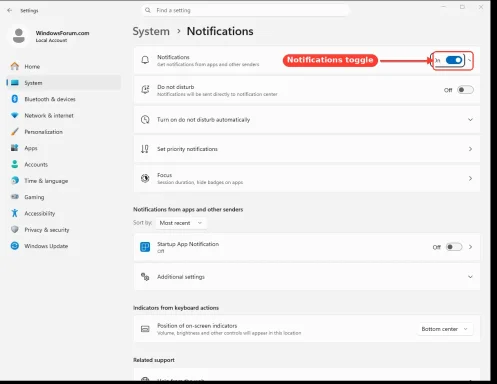The image size is (497, 384).
Task: Select Apps in the sidebar
Action: click(63, 148)
